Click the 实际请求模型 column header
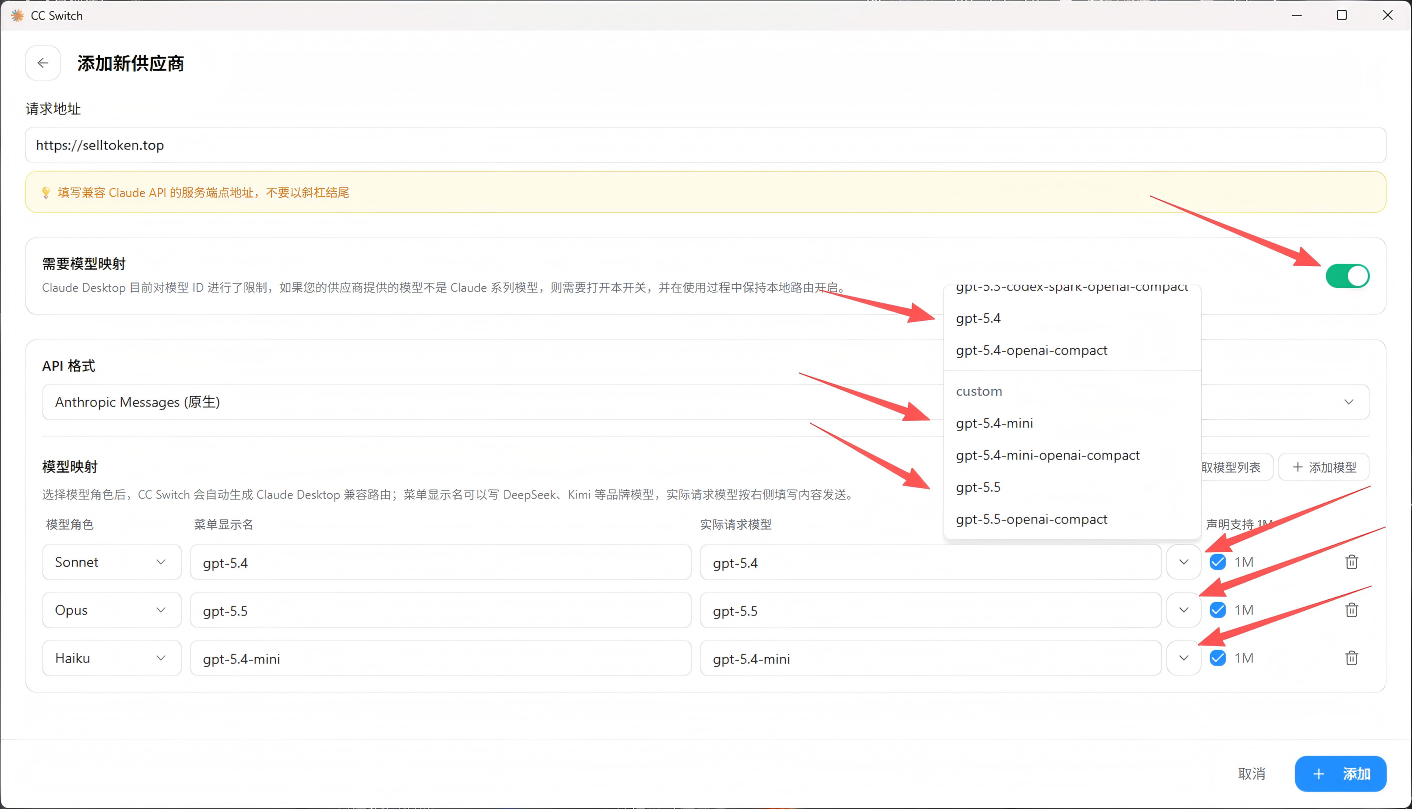 736,524
